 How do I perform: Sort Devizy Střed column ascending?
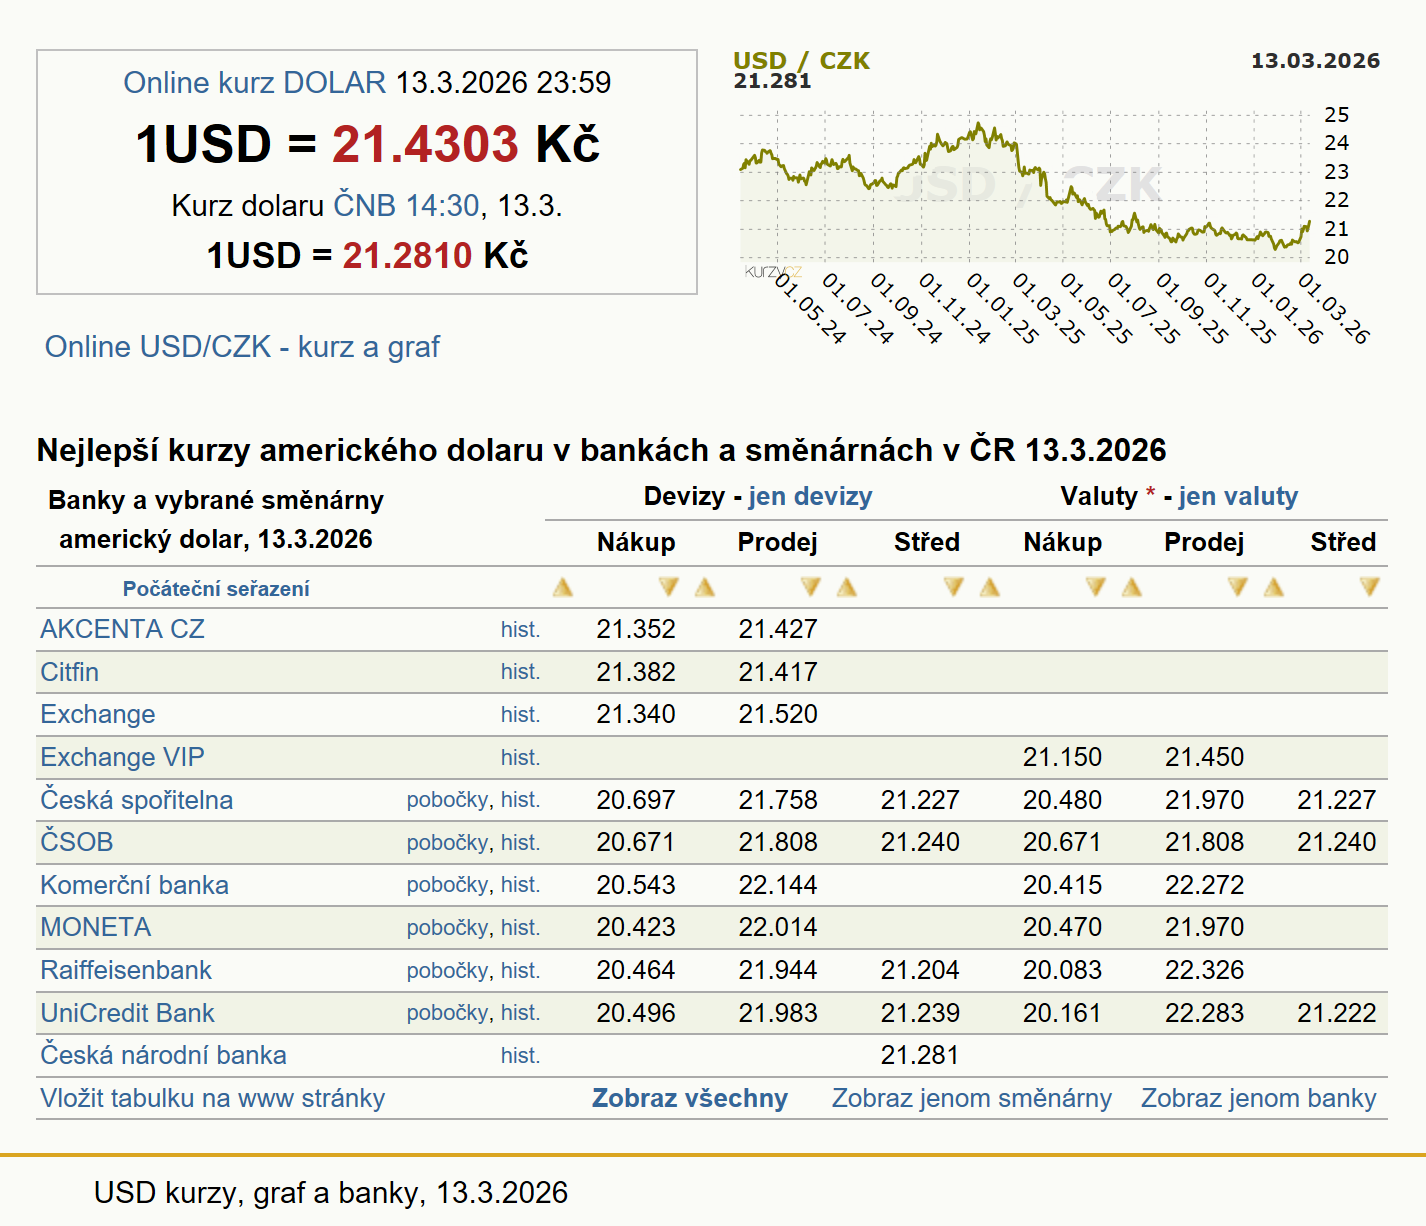(847, 588)
